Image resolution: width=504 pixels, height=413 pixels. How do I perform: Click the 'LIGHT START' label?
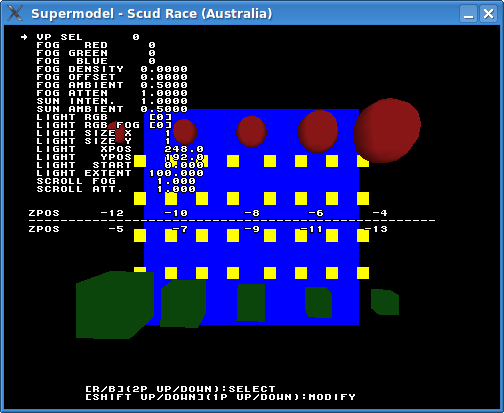84,165
